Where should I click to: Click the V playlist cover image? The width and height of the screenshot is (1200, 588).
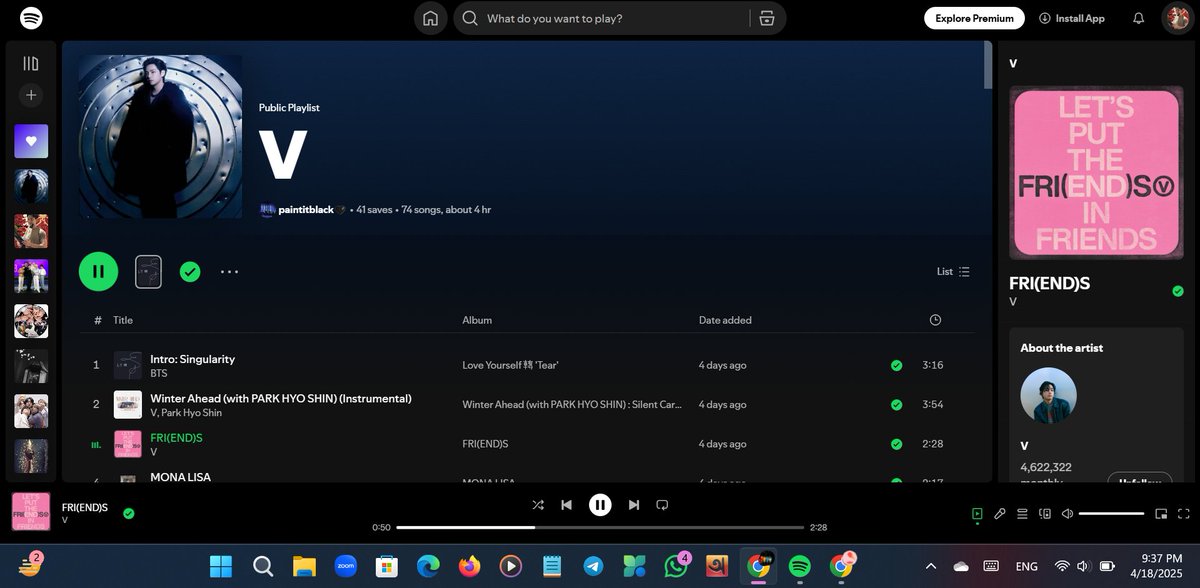click(160, 136)
